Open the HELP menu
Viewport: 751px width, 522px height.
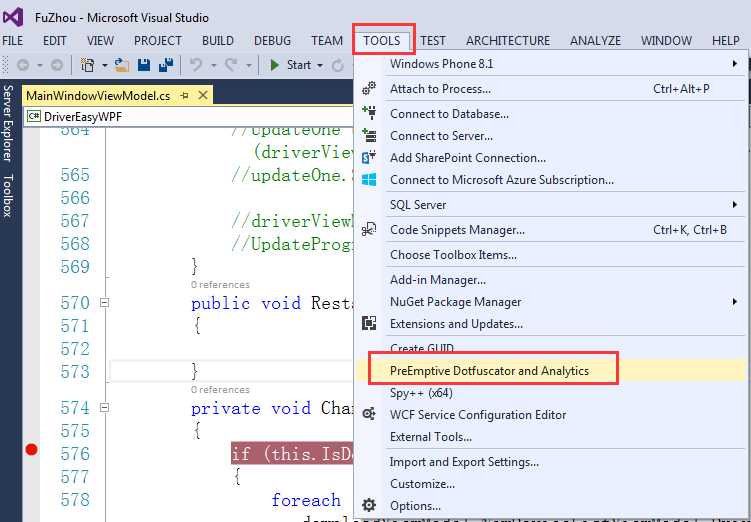726,41
